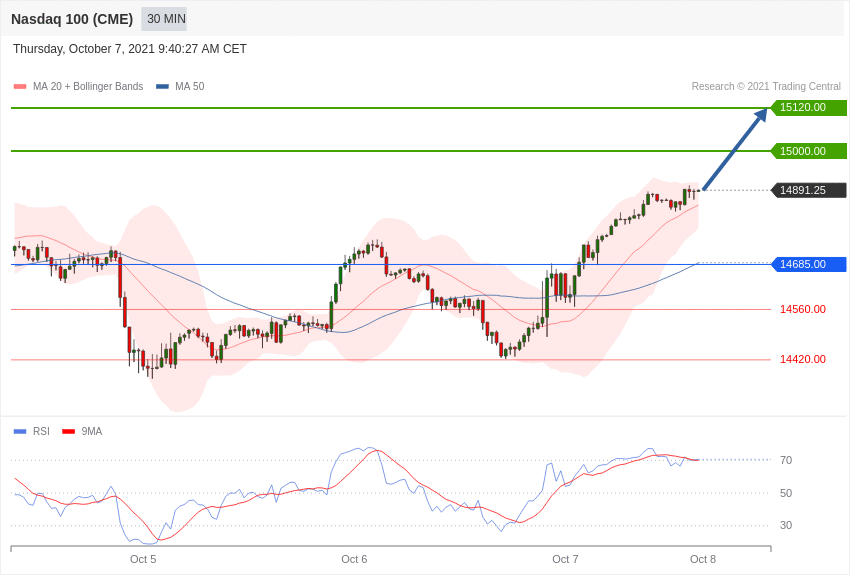
Task: Click the MA 50 legend label
Action: click(190, 86)
